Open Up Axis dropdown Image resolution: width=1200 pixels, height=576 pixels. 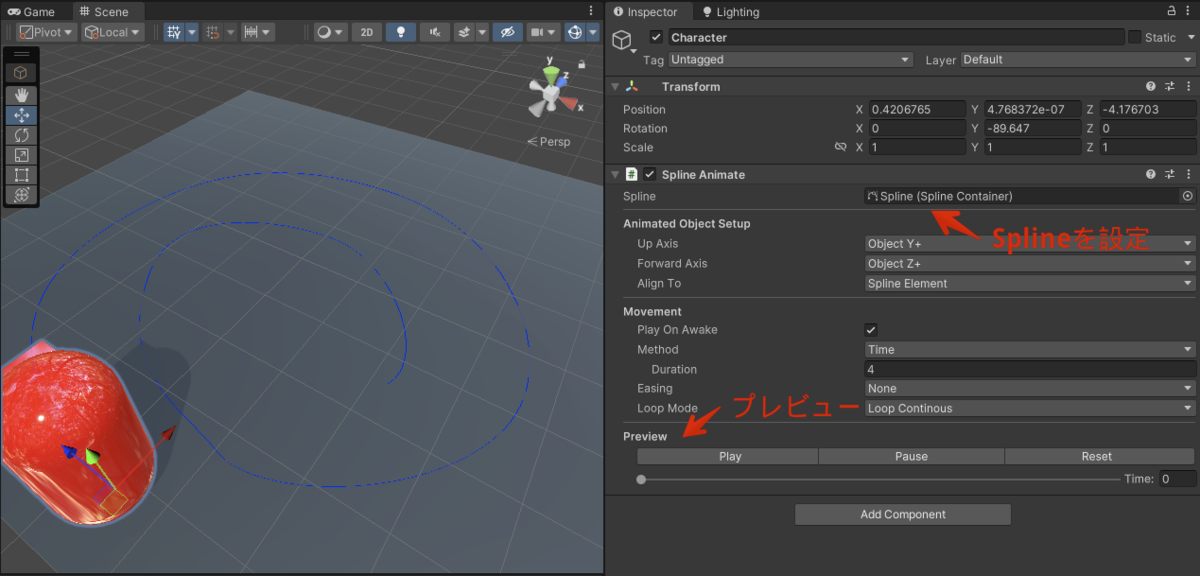pyautogui.click(x=1030, y=244)
